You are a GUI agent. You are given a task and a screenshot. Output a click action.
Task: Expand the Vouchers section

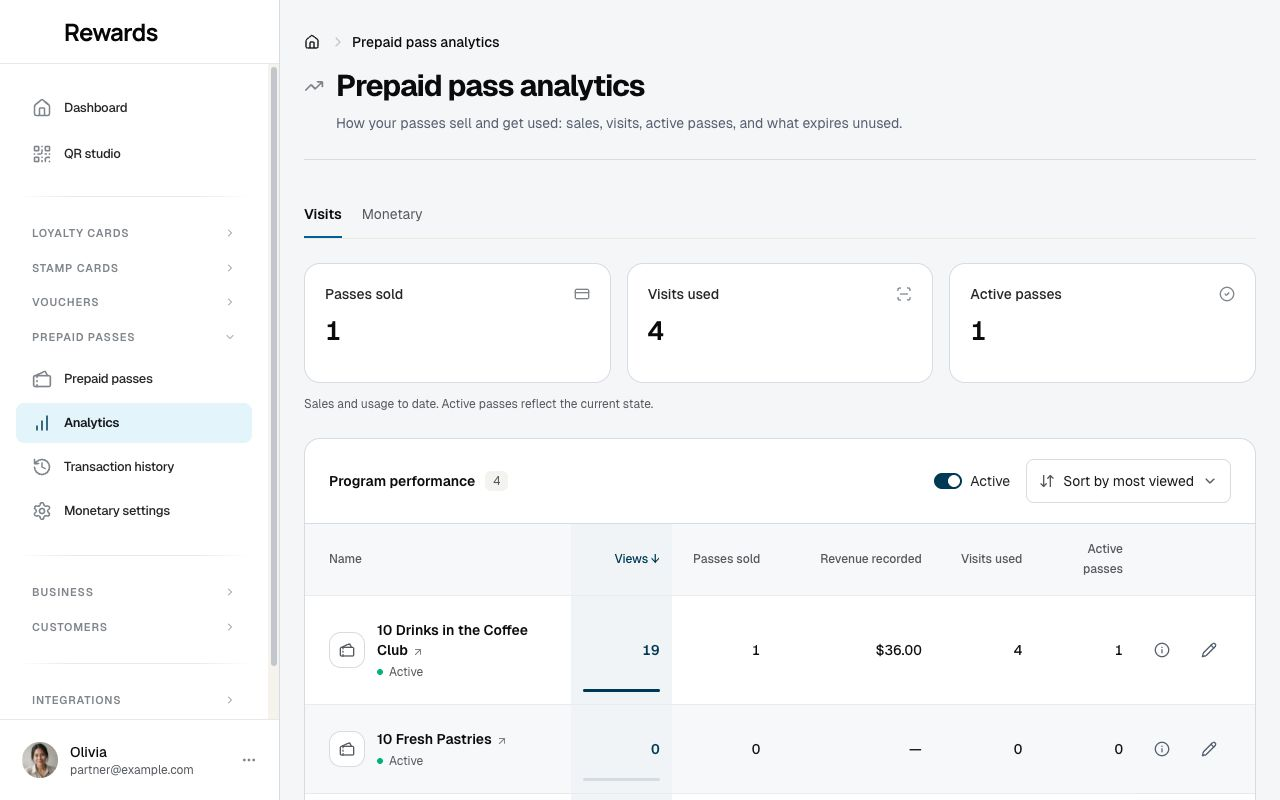(x=134, y=302)
